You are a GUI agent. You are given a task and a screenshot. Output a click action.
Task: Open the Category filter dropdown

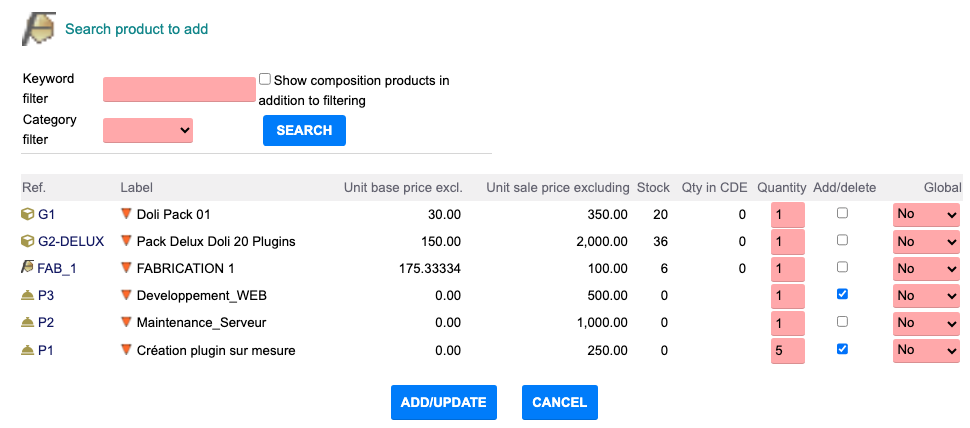(148, 130)
